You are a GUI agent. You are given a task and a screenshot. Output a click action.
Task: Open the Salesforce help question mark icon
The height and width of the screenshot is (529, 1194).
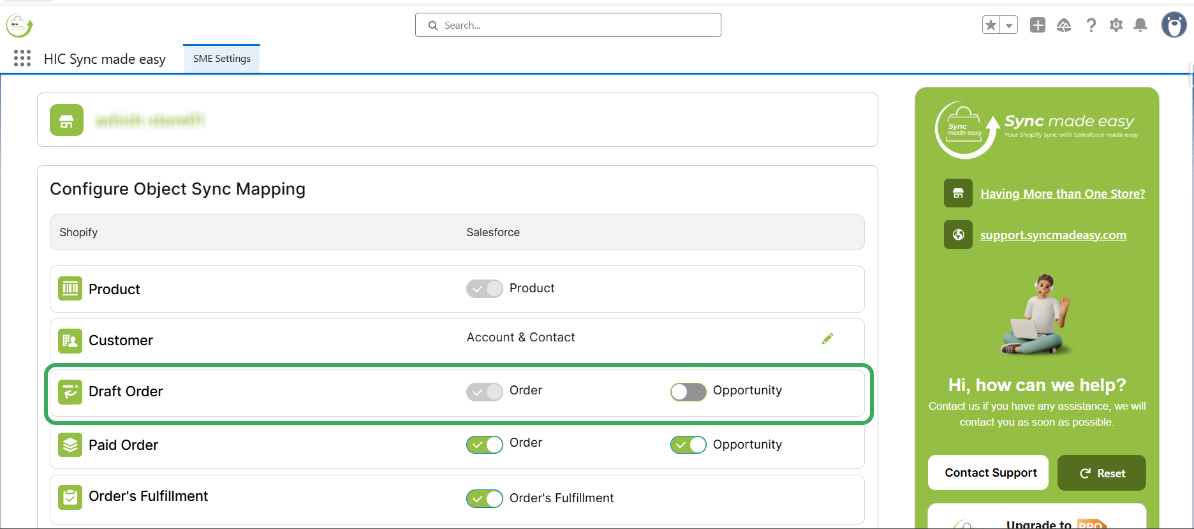point(1091,25)
